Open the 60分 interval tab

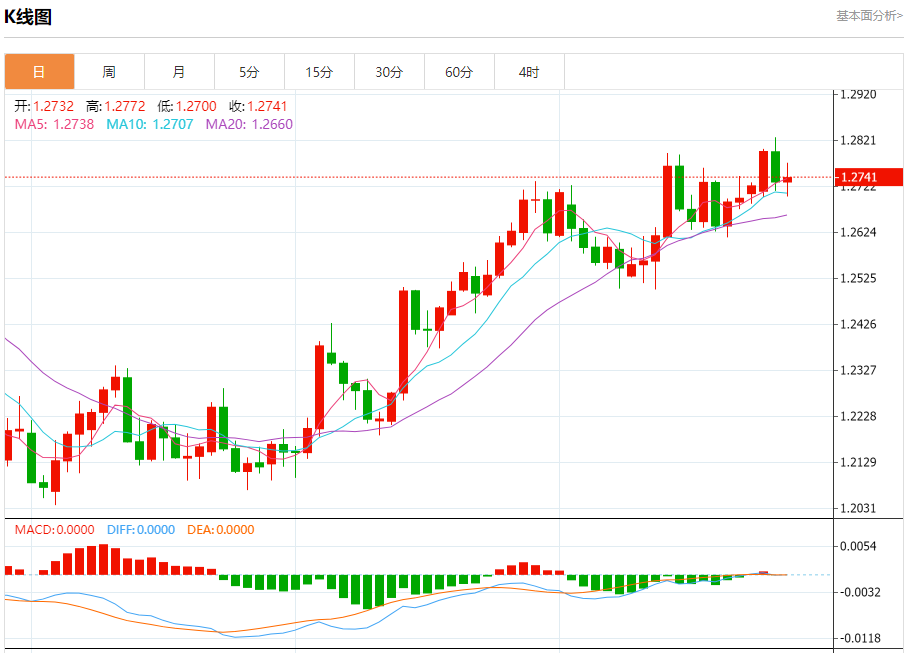click(460, 72)
